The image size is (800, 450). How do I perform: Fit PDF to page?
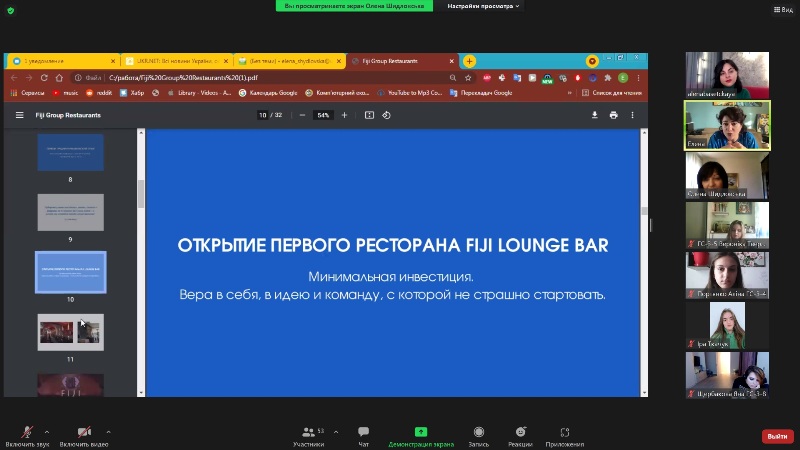[x=369, y=115]
